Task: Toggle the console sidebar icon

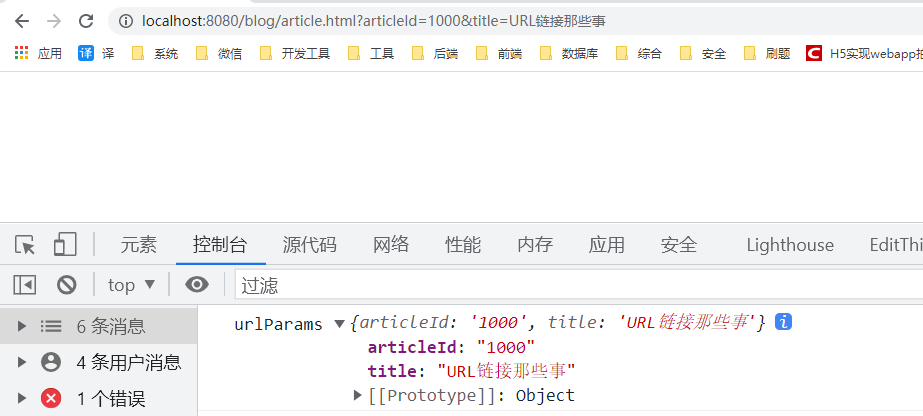Action: [x=25, y=285]
